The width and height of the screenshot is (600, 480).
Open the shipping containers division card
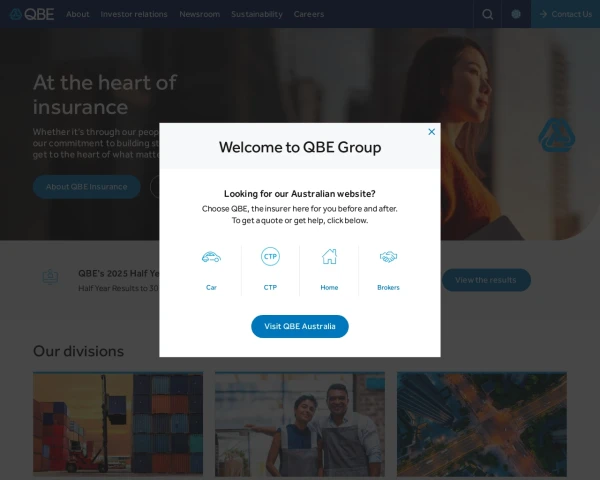pos(118,424)
